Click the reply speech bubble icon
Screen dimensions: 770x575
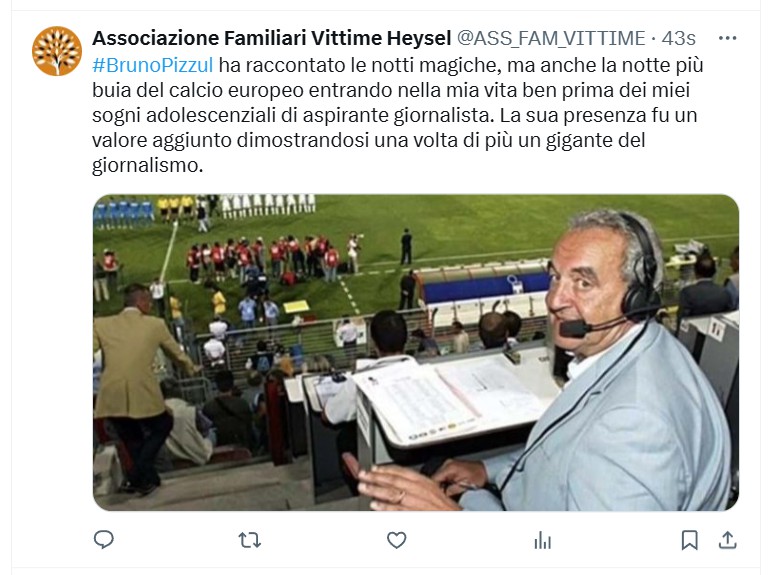(104, 540)
